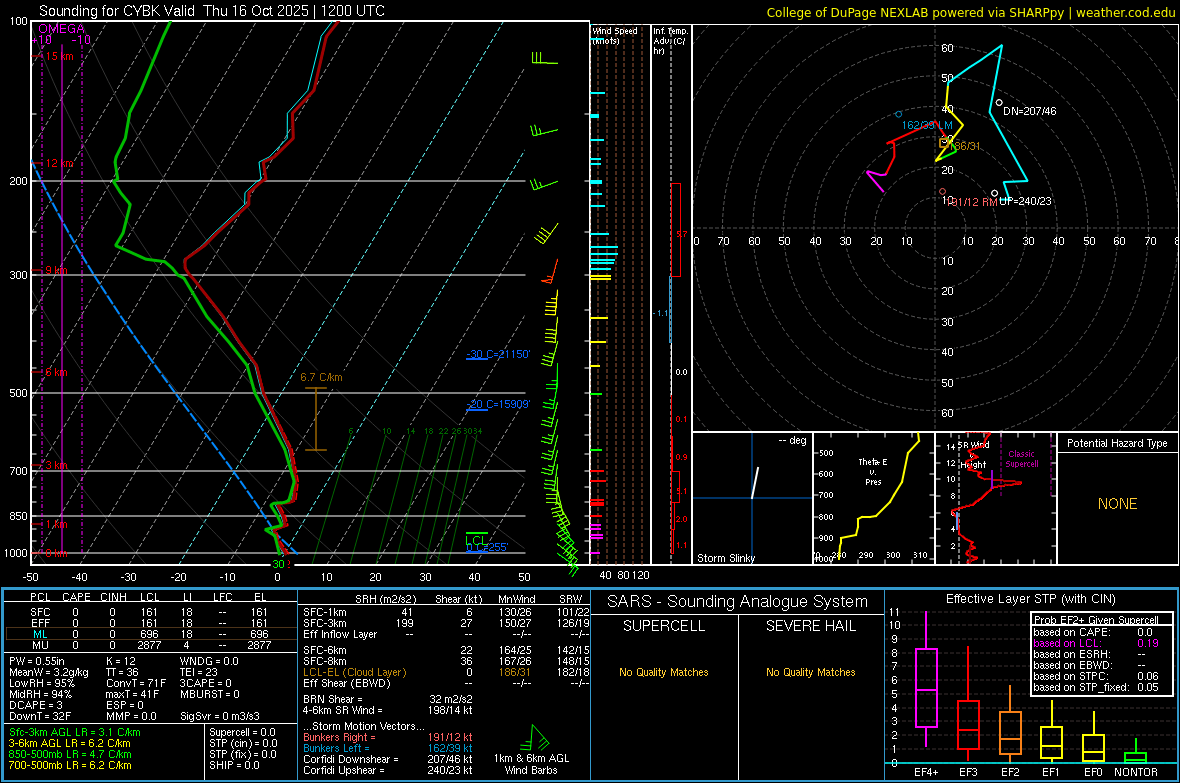Select the CINH column header
Viewport: 1180px width, 783px height.
click(113, 597)
